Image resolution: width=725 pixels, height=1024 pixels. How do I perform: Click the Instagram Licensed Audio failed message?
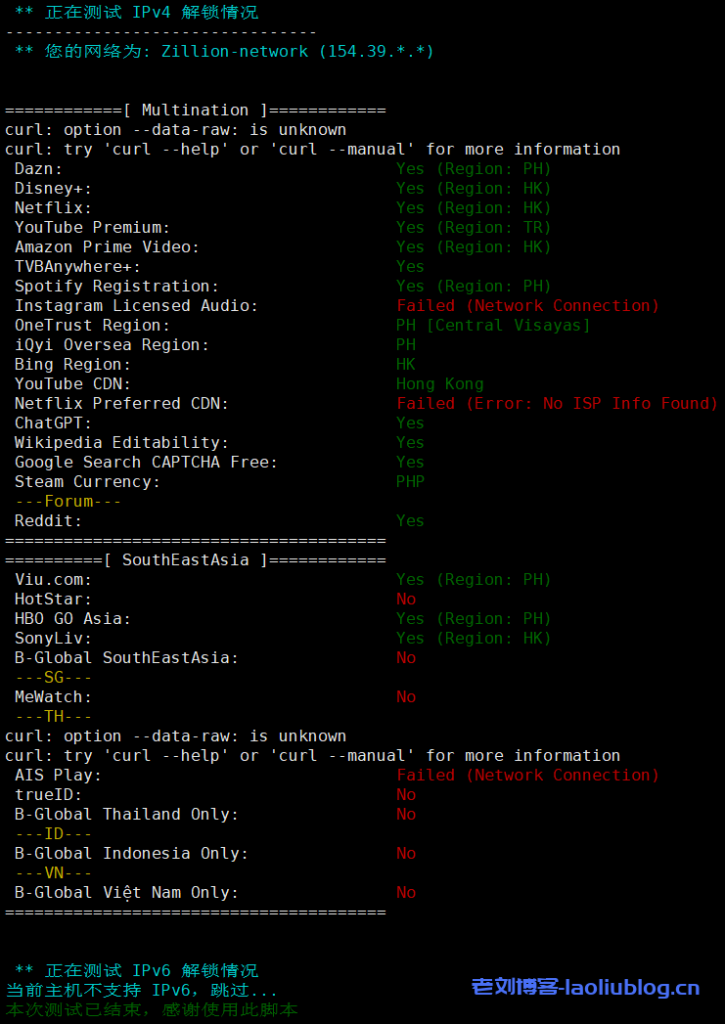[528, 306]
